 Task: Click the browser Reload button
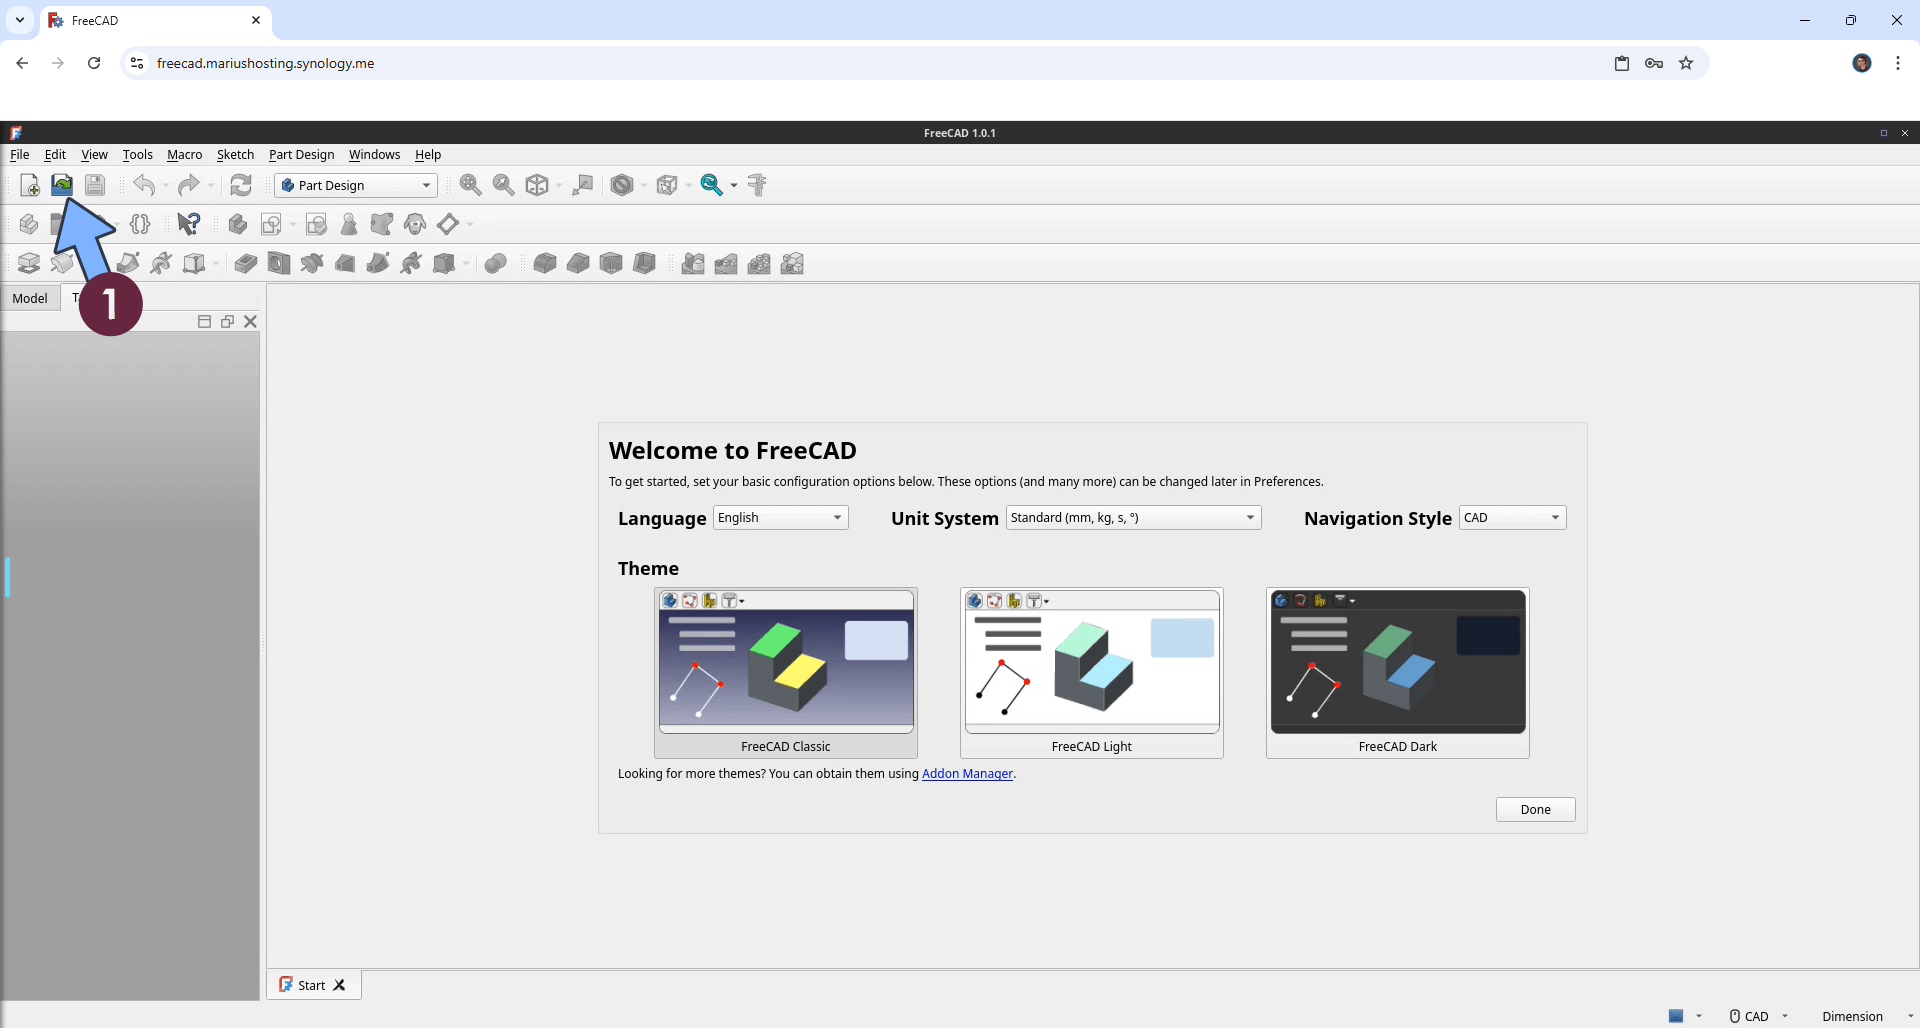pos(94,63)
